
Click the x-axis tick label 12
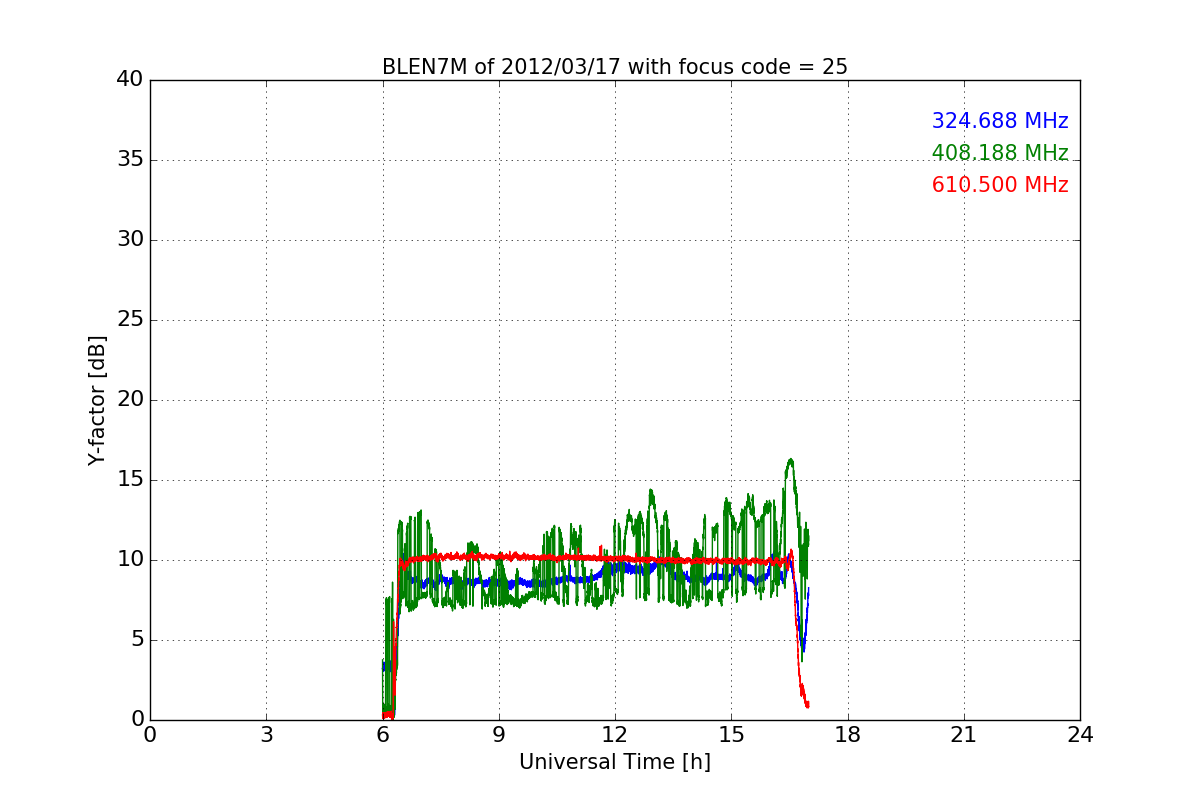coord(615,735)
